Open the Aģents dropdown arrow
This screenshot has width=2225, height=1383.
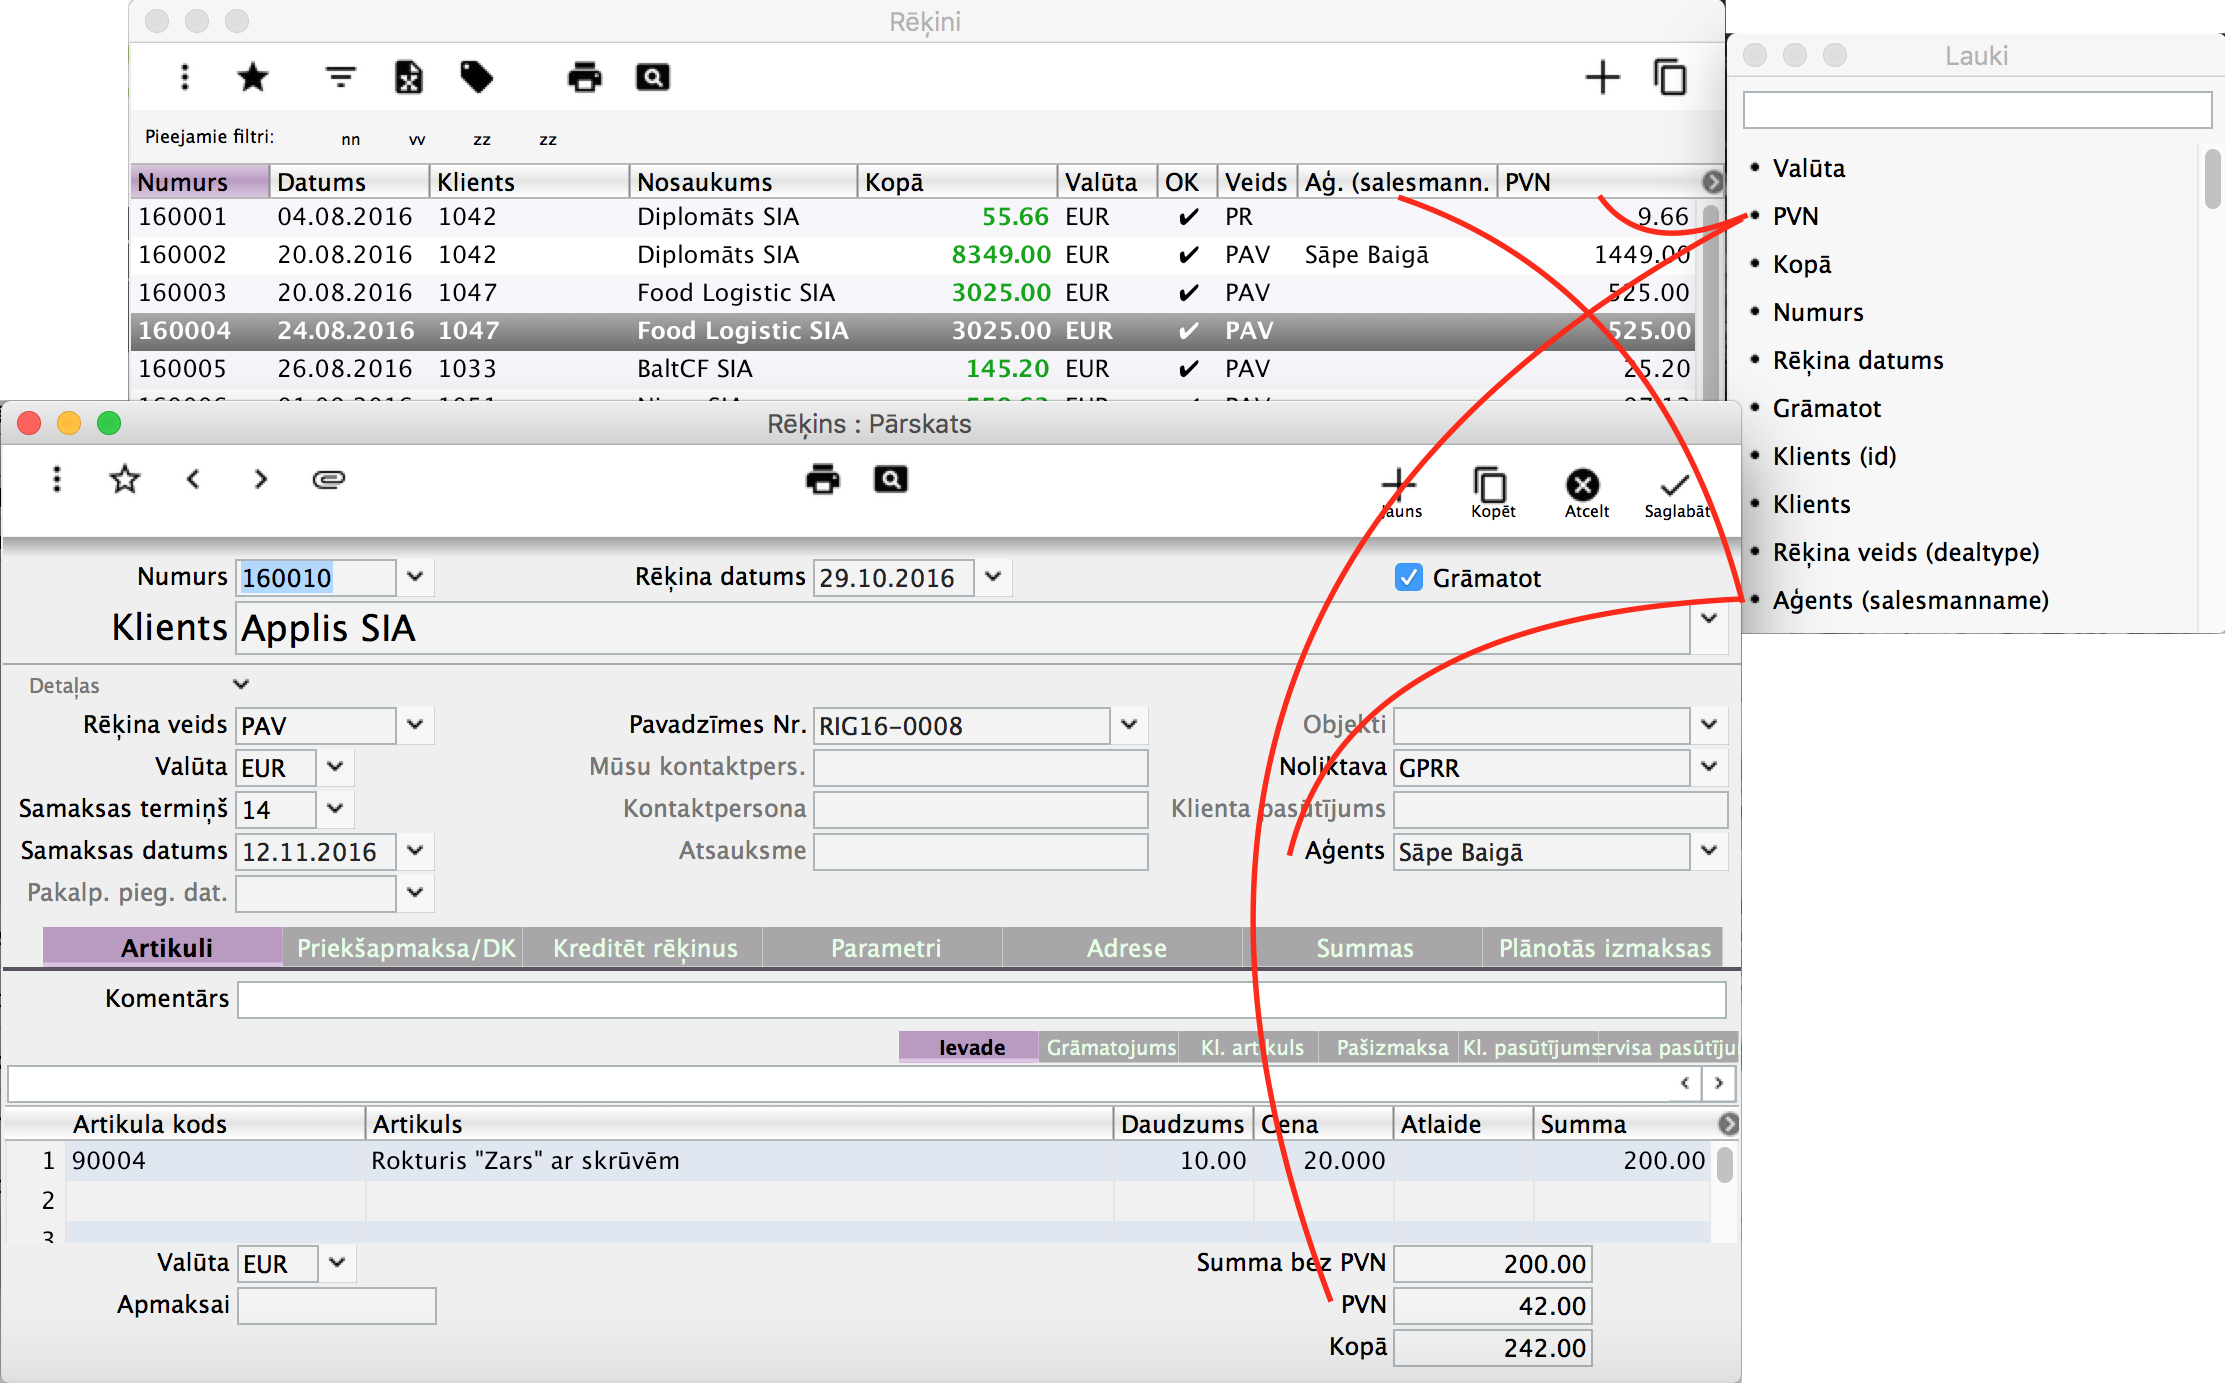click(x=1709, y=850)
